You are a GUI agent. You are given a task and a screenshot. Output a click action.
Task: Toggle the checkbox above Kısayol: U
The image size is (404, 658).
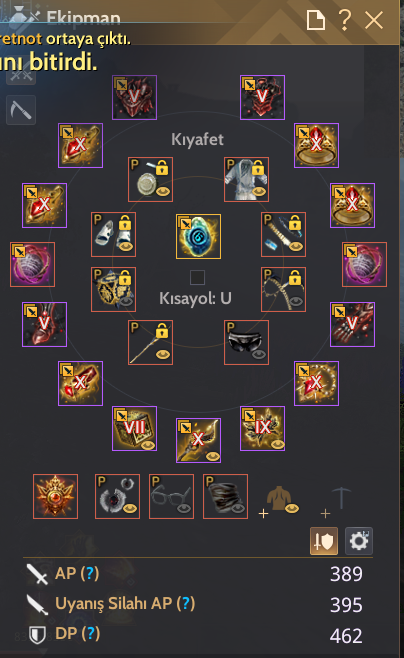pyautogui.click(x=197, y=277)
